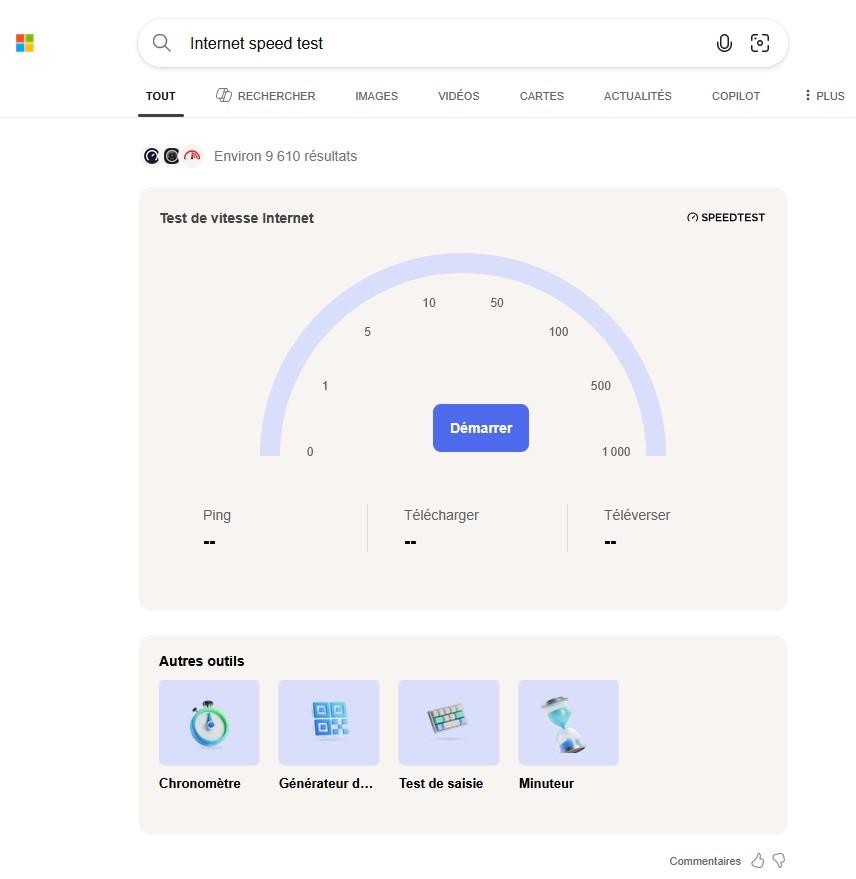856x879 pixels.
Task: Open the COPILOT tab
Action: 735,96
